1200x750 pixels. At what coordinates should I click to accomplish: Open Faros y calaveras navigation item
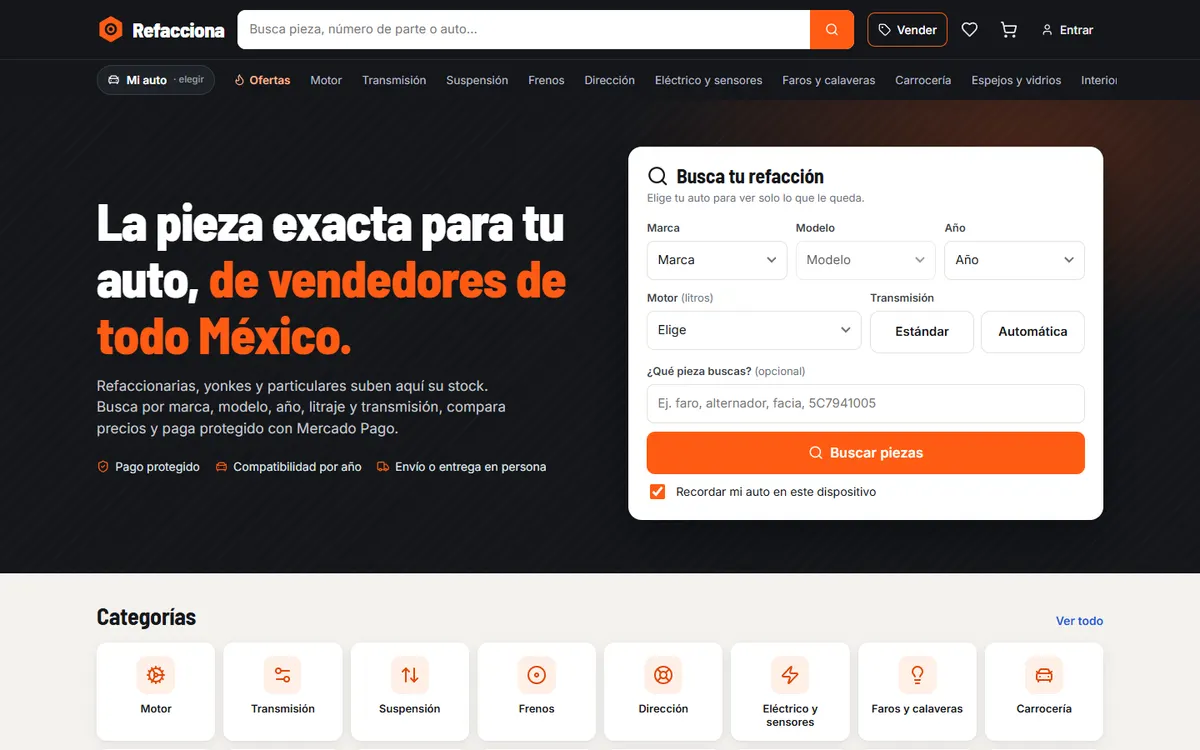829,80
